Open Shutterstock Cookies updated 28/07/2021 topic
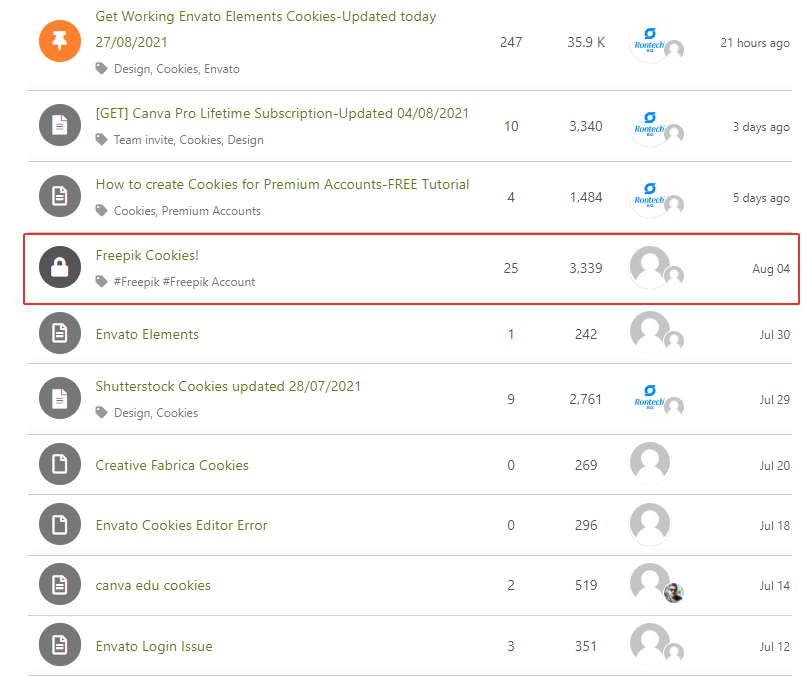The height and width of the screenshot is (676, 802). (228, 386)
